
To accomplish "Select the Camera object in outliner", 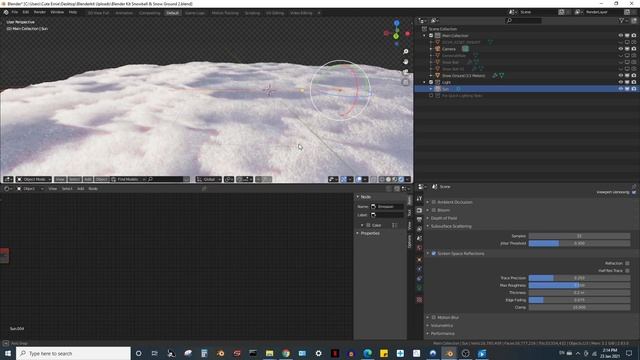I will [449, 49].
